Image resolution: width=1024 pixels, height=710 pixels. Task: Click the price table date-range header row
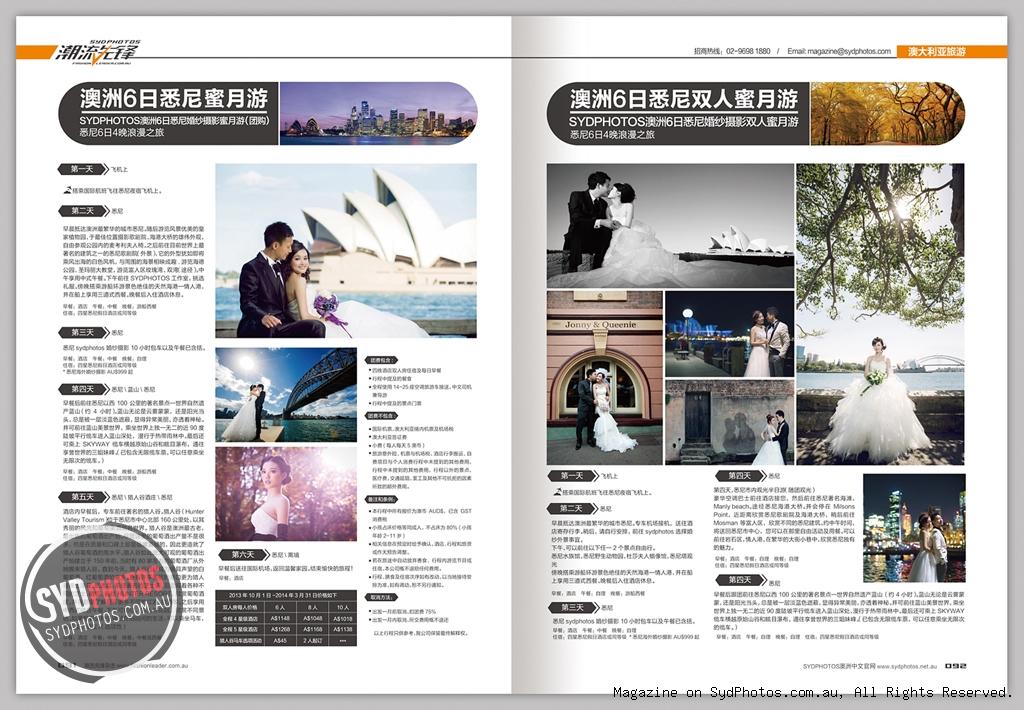(286, 596)
